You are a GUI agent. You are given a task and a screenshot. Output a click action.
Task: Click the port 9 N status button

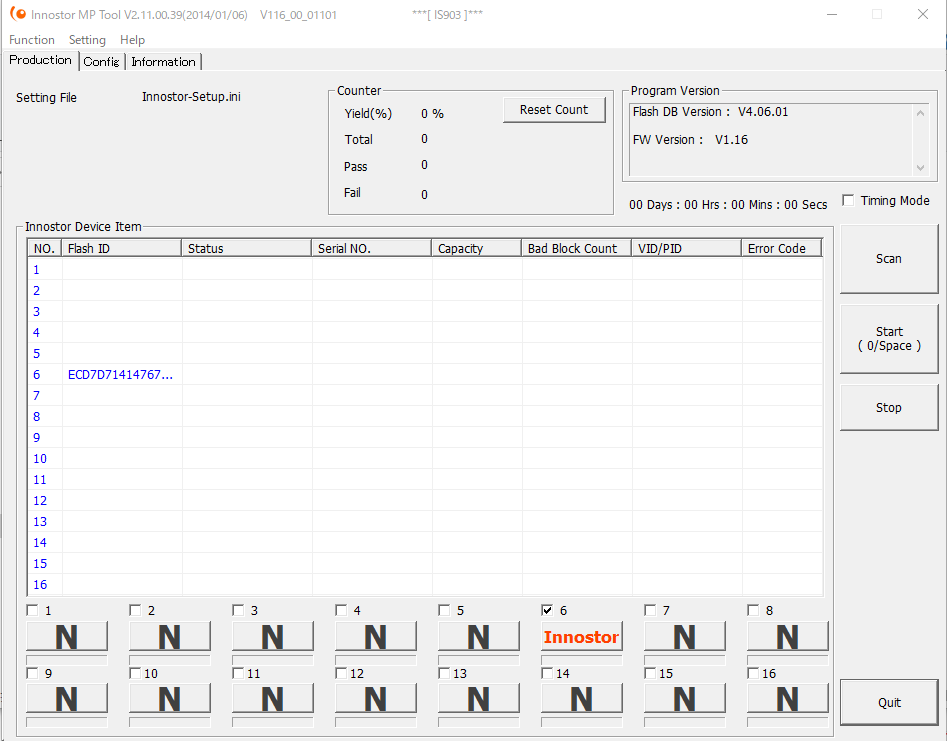pos(66,699)
